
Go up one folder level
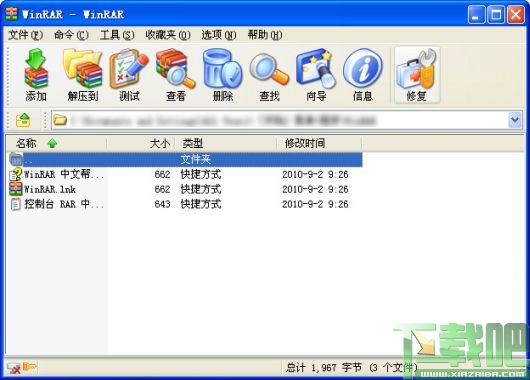point(23,120)
